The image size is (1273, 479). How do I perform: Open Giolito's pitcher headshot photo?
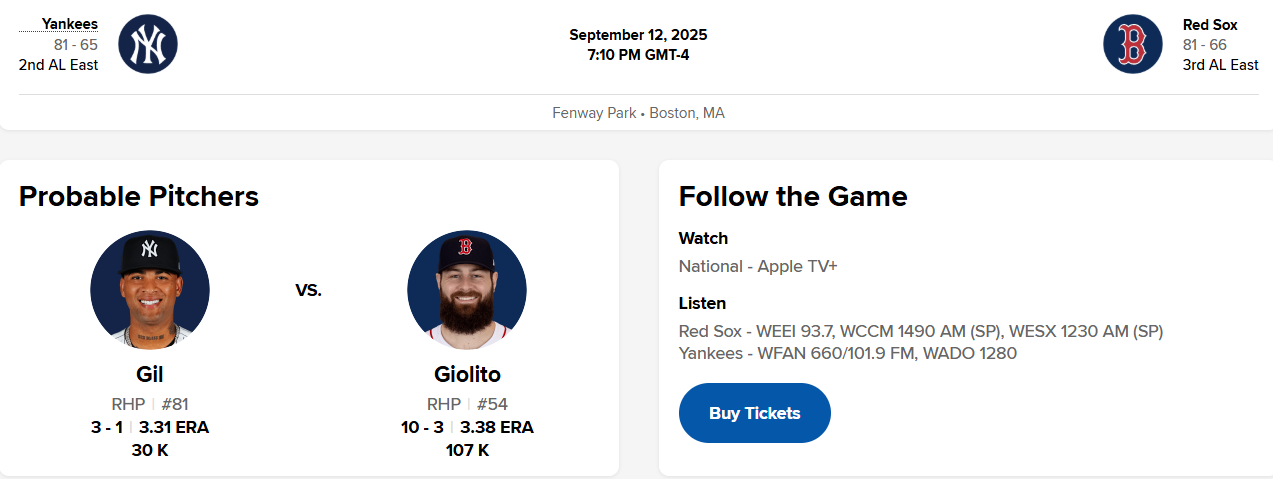point(467,290)
